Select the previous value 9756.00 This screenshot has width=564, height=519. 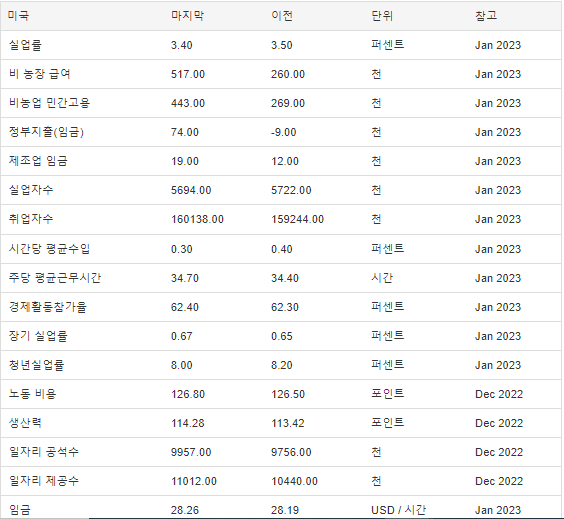click(291, 452)
